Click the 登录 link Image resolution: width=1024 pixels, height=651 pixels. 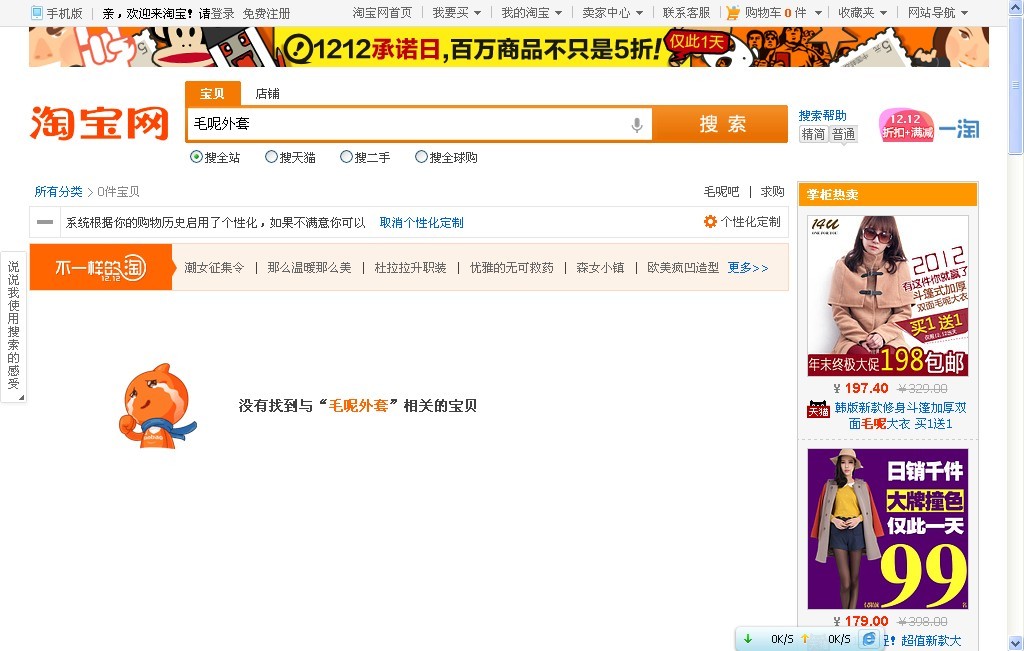pos(223,13)
